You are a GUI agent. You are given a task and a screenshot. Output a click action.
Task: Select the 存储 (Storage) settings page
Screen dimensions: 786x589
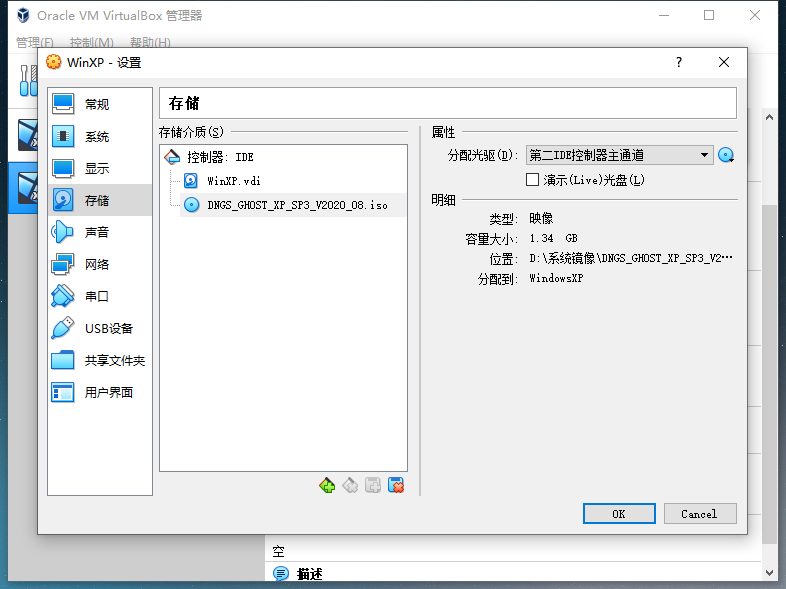pos(100,200)
